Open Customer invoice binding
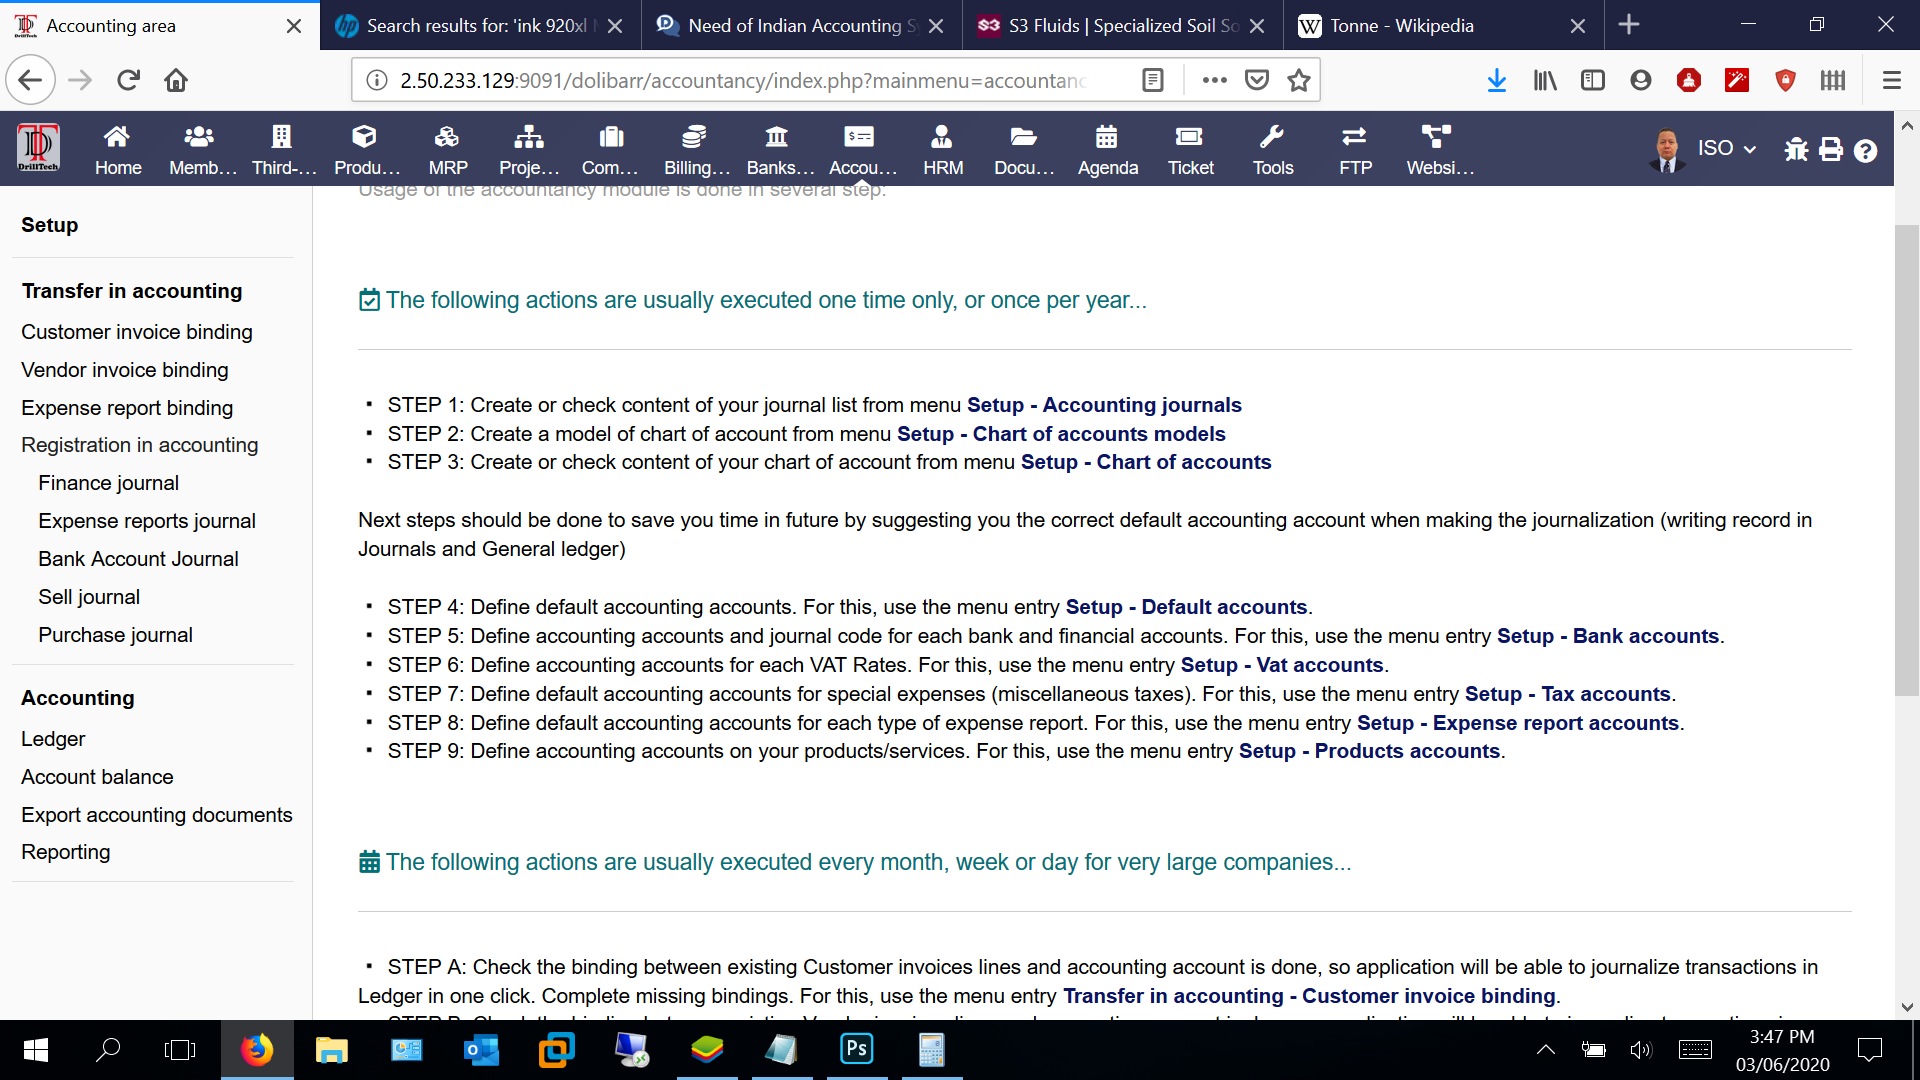 coord(136,332)
